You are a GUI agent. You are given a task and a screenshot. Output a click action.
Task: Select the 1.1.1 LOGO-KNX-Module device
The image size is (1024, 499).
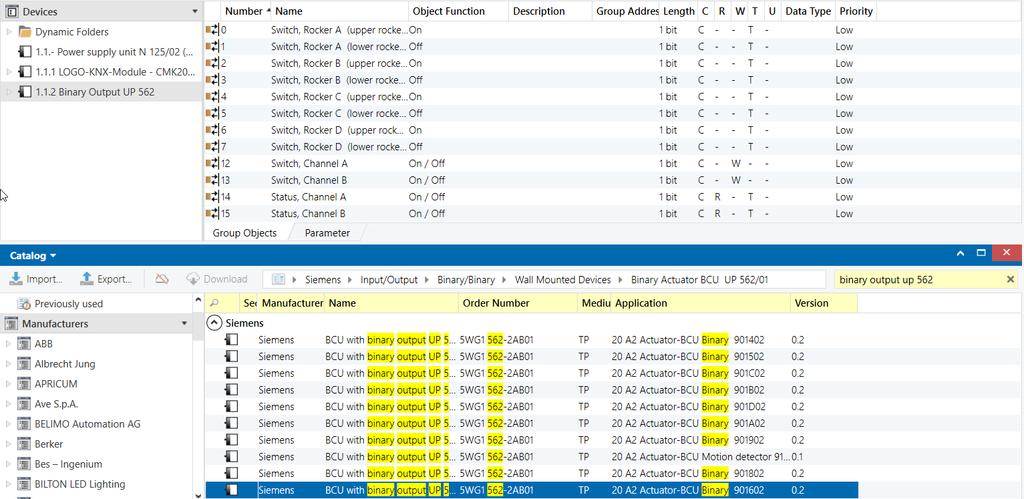tap(115, 72)
